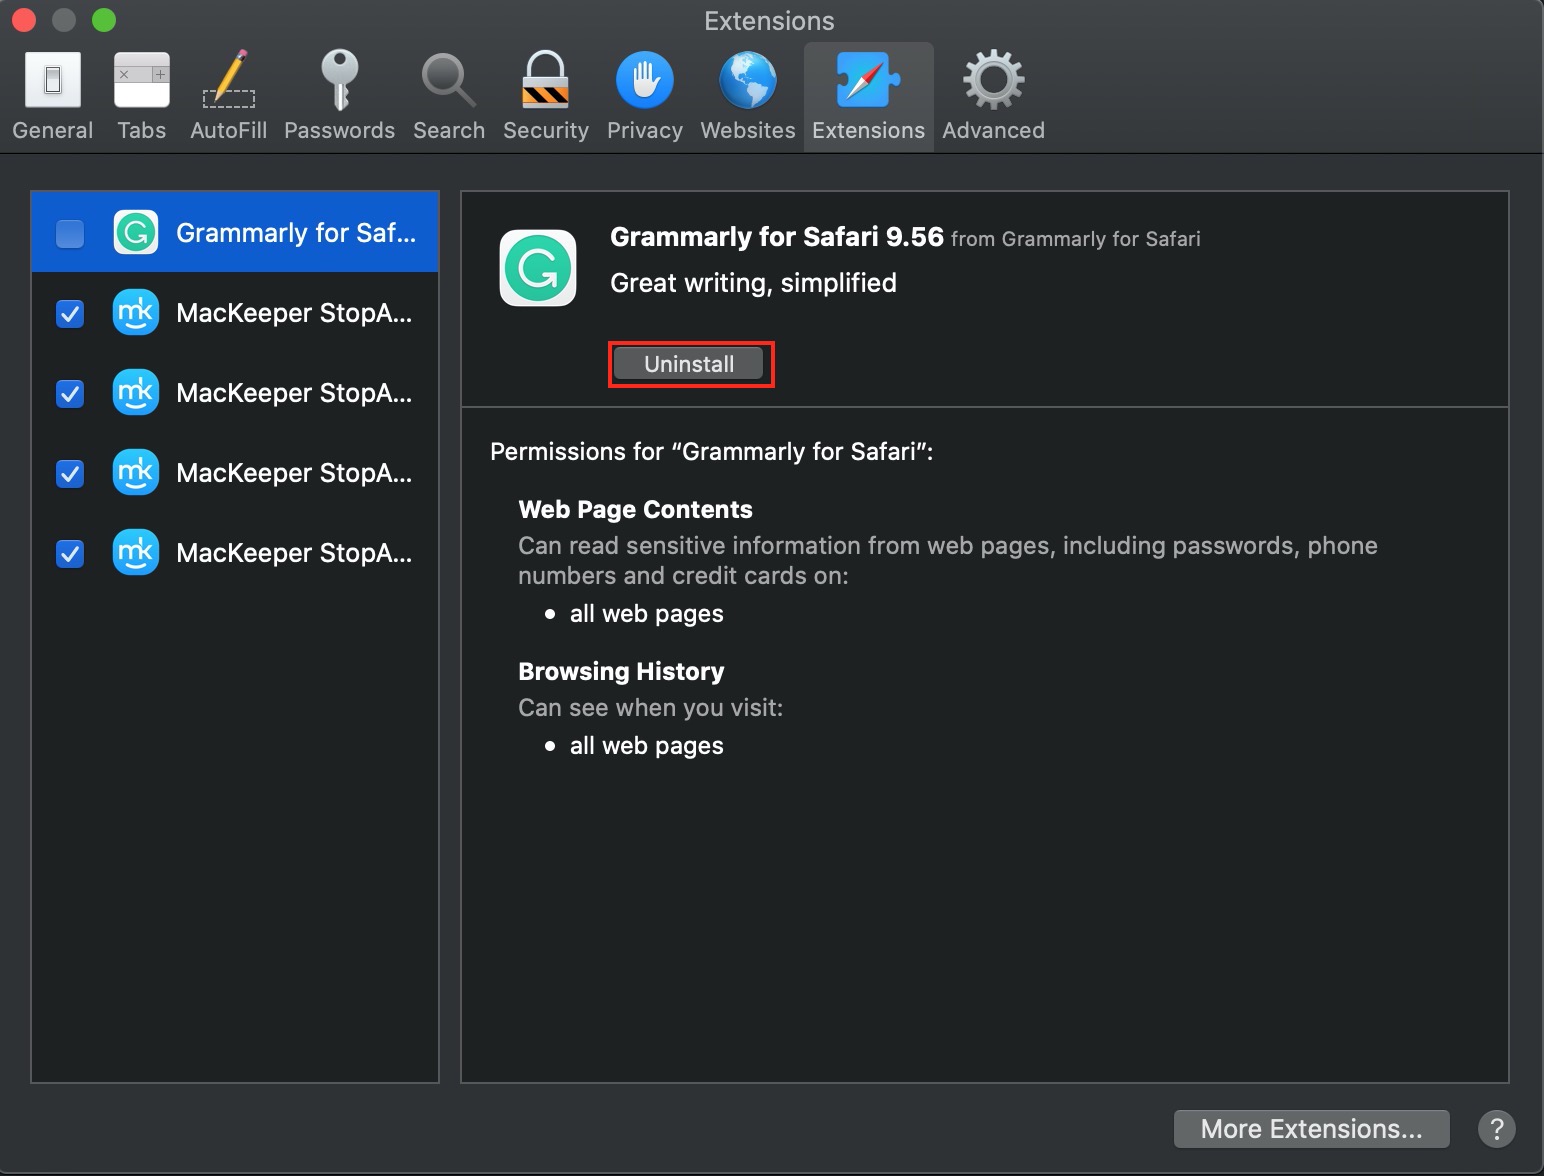Screen dimensions: 1544x1176
Task: Uncheck the third MacKeeper StopAd extension
Action: tap(70, 473)
